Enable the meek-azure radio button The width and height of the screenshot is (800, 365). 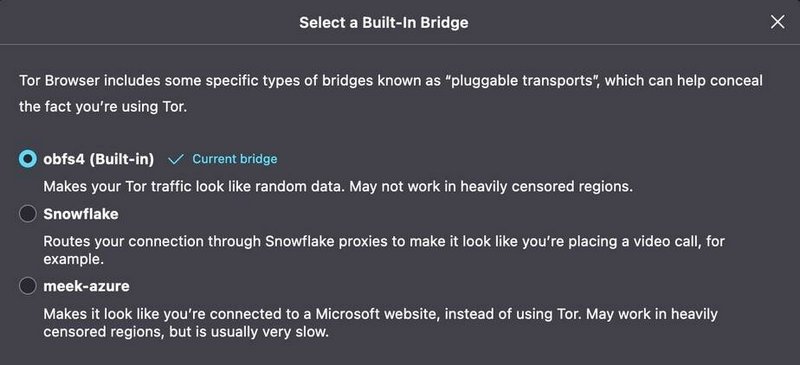click(x=28, y=286)
